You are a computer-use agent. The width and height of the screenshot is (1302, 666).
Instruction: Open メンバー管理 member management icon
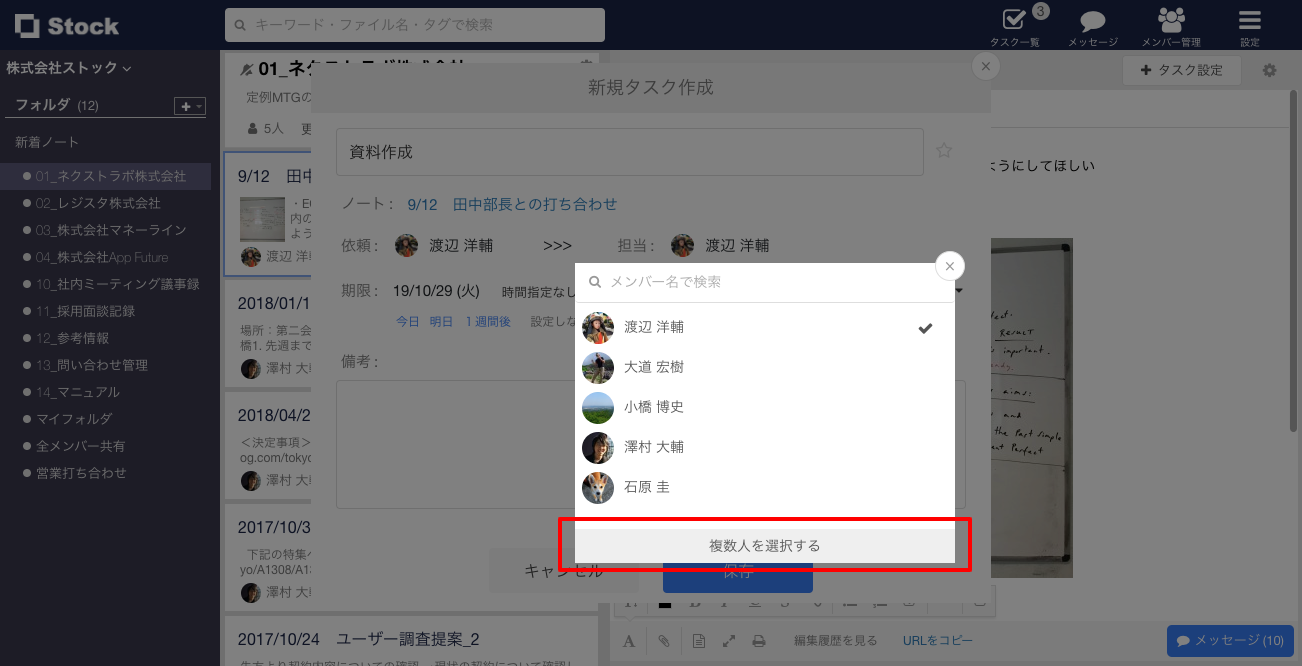(1172, 24)
